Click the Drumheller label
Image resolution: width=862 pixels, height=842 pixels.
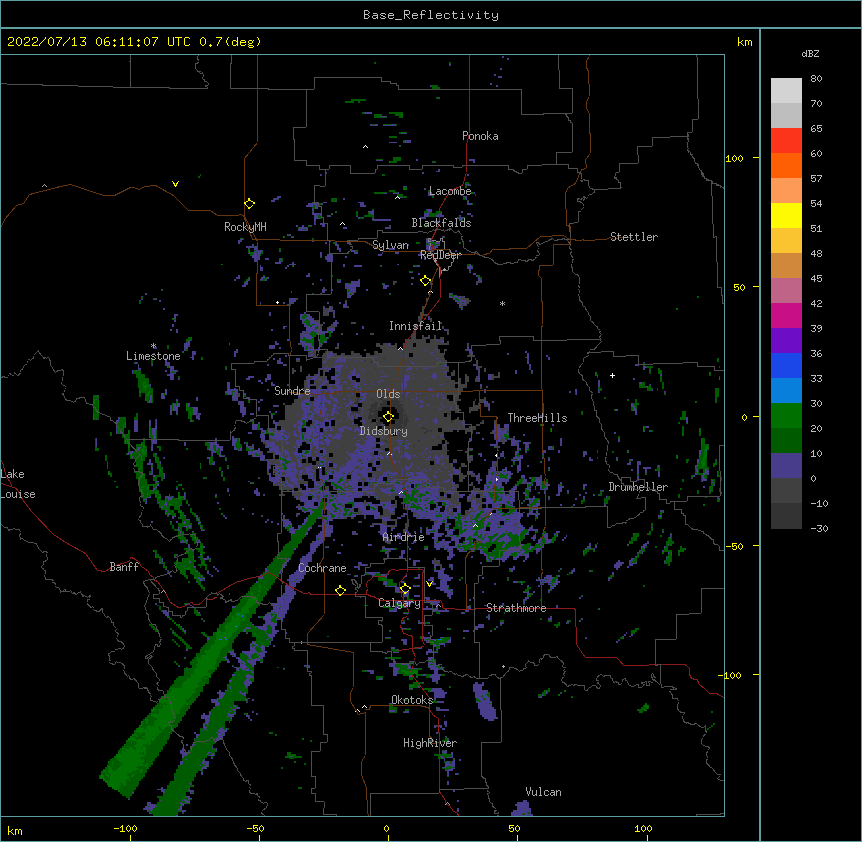click(x=638, y=487)
